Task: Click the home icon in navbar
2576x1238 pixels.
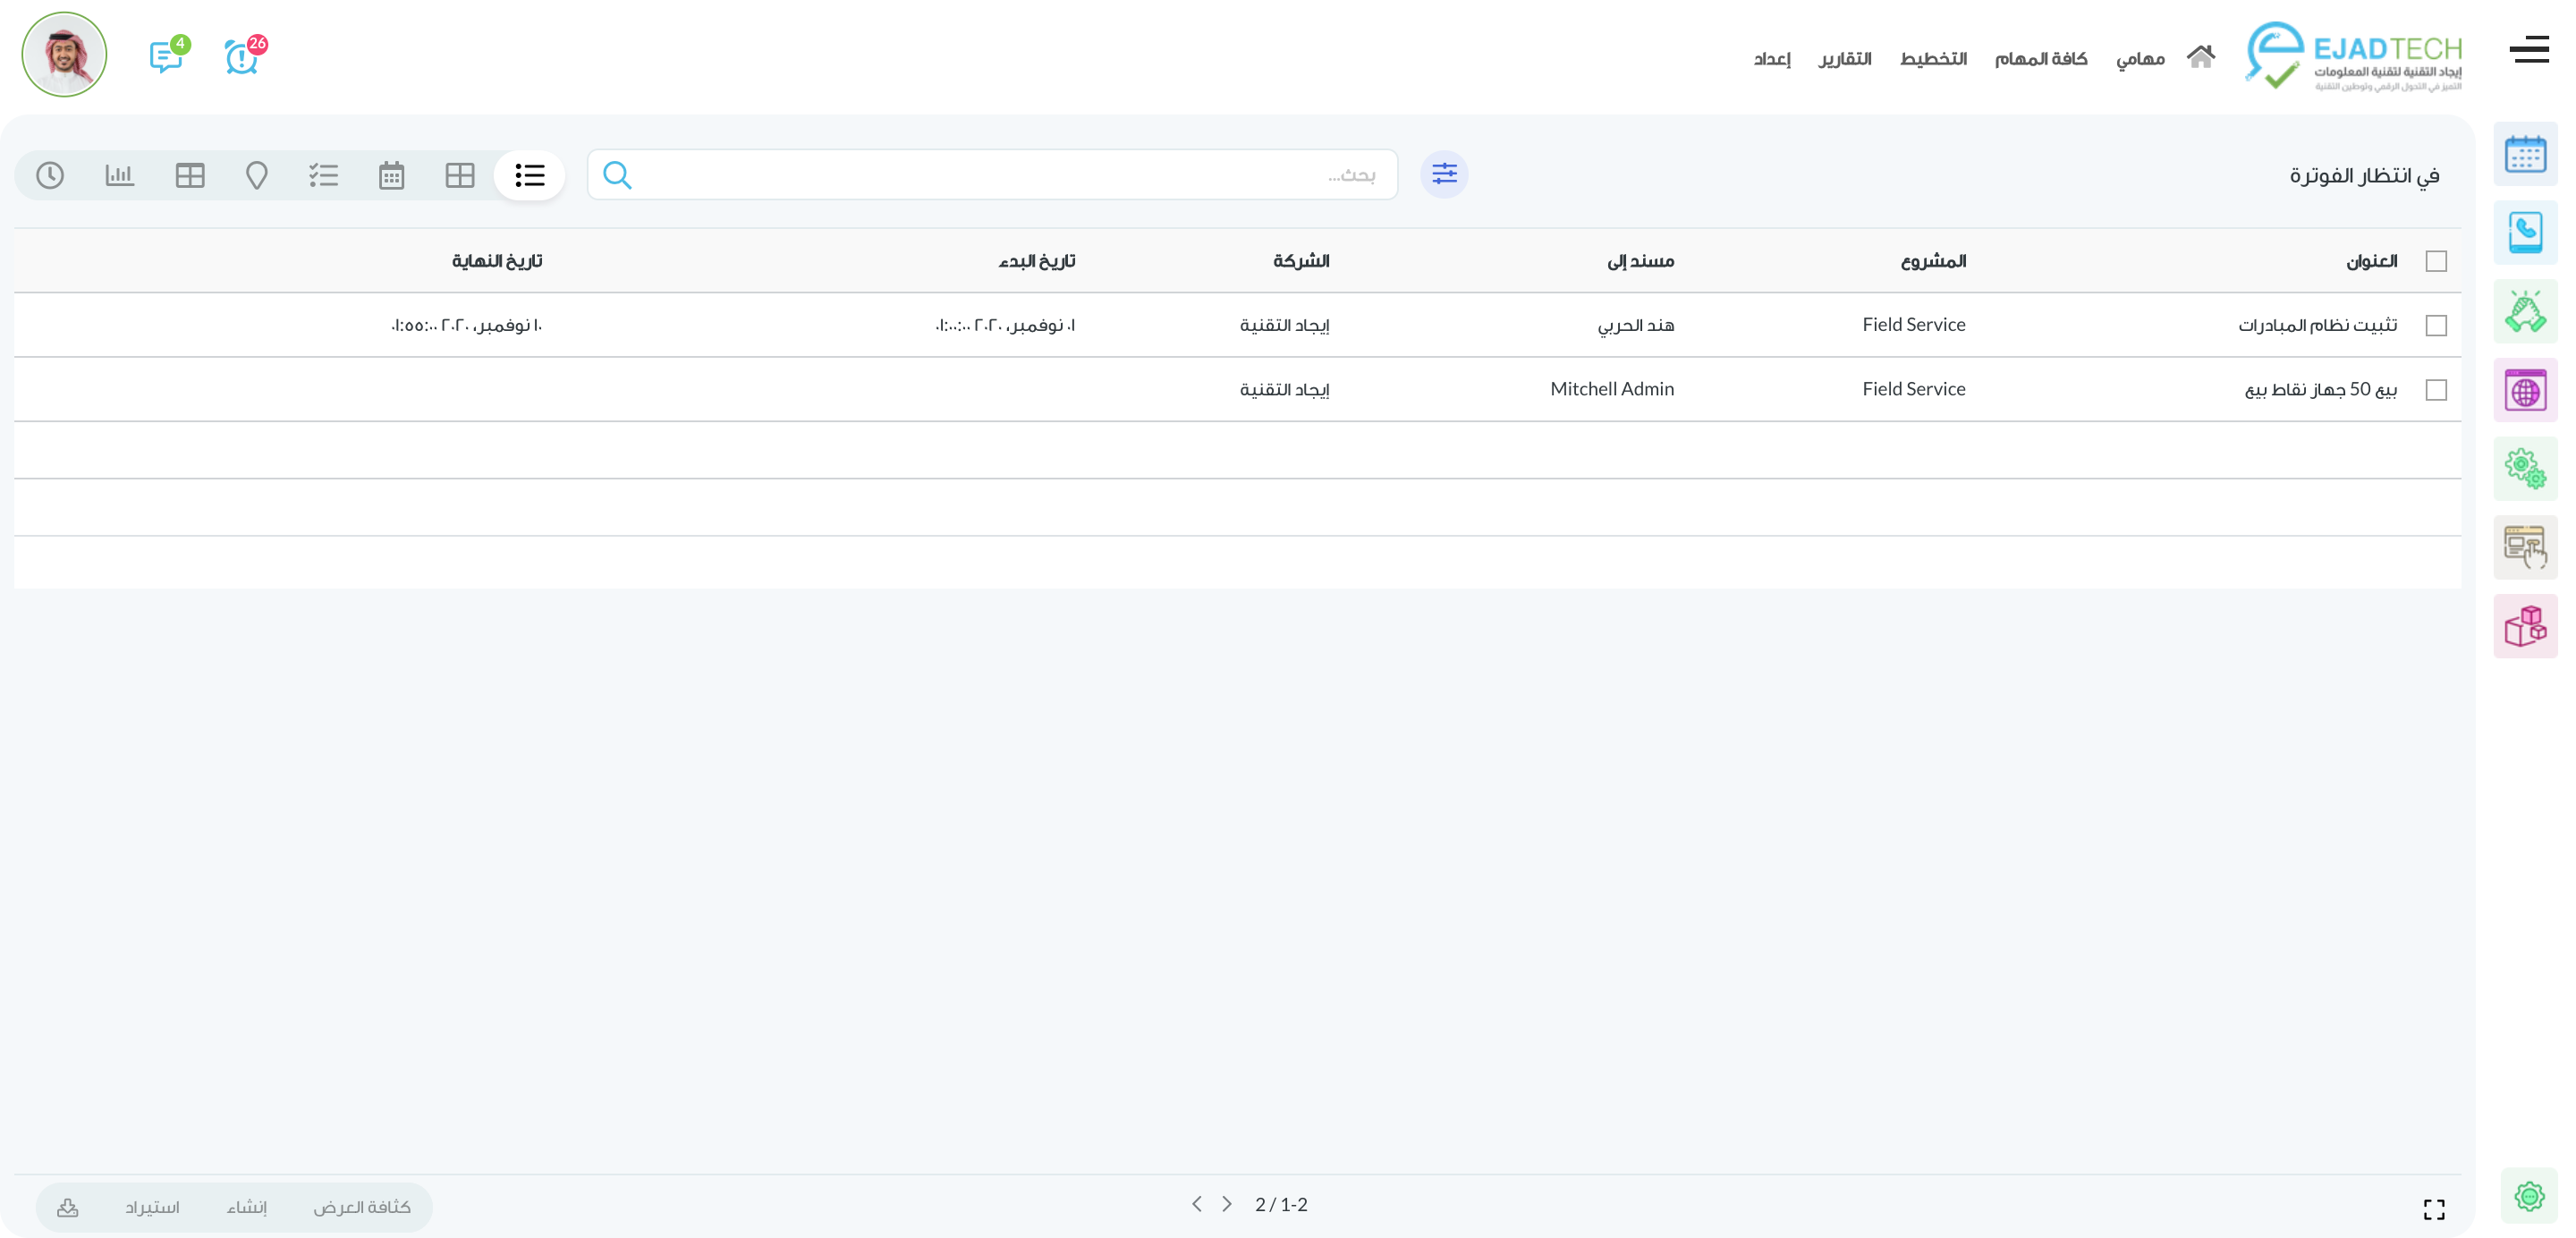Action: click(x=2200, y=57)
